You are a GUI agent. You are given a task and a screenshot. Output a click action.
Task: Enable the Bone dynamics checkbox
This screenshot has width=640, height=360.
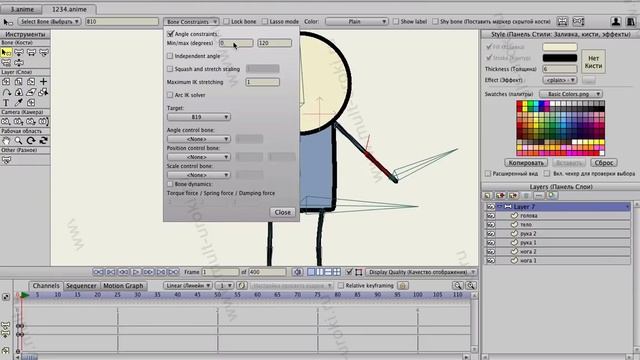(170, 184)
